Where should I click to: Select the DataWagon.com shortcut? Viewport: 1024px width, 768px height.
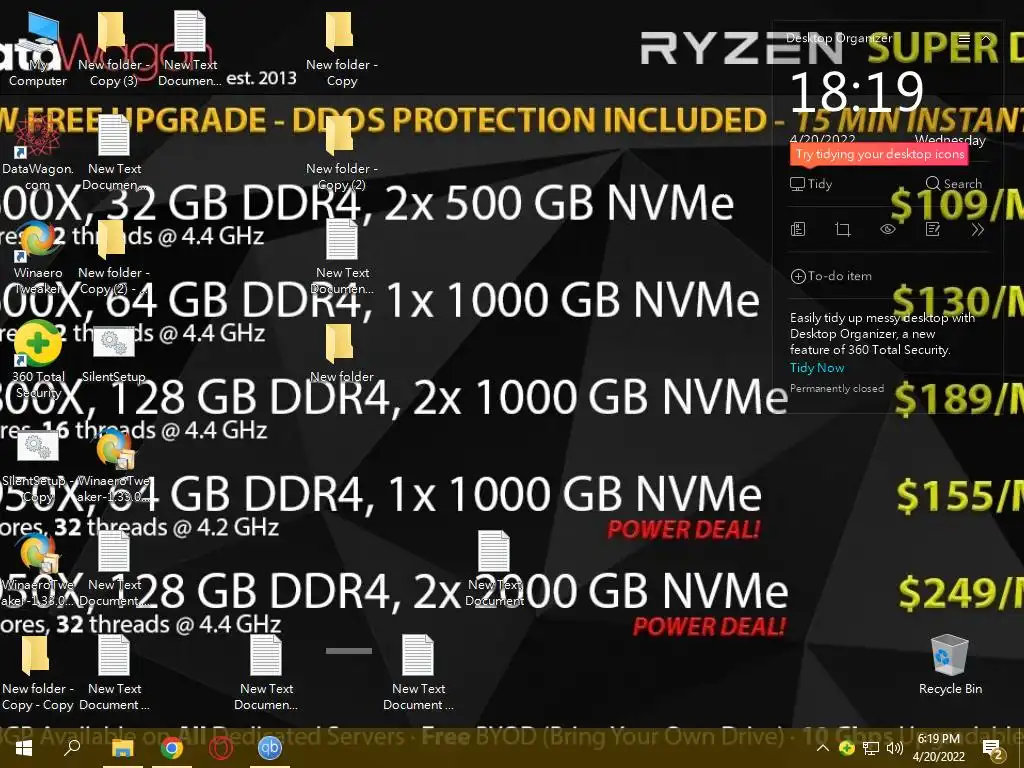[x=37, y=154]
